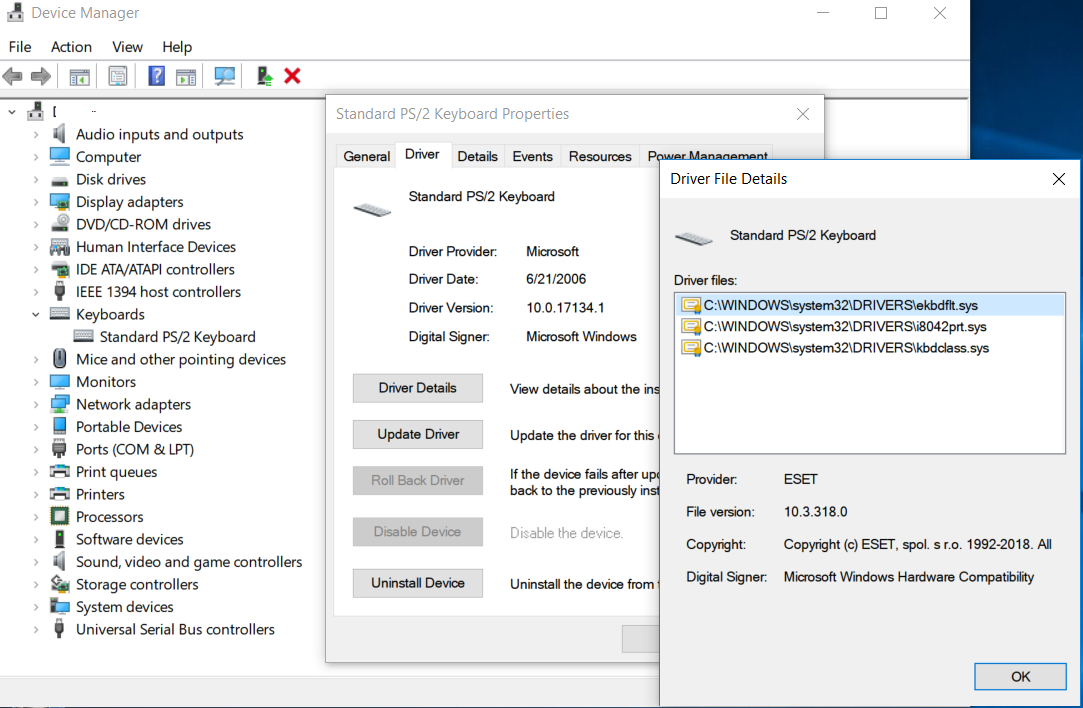The image size is (1083, 708).
Task: Click Show/Hide Console Tree toolbar icon
Action: pos(79,76)
